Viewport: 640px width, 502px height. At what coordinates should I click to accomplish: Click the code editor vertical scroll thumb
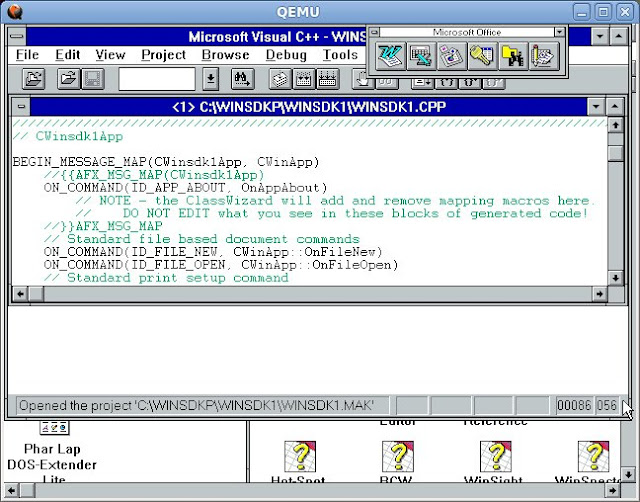click(x=616, y=153)
